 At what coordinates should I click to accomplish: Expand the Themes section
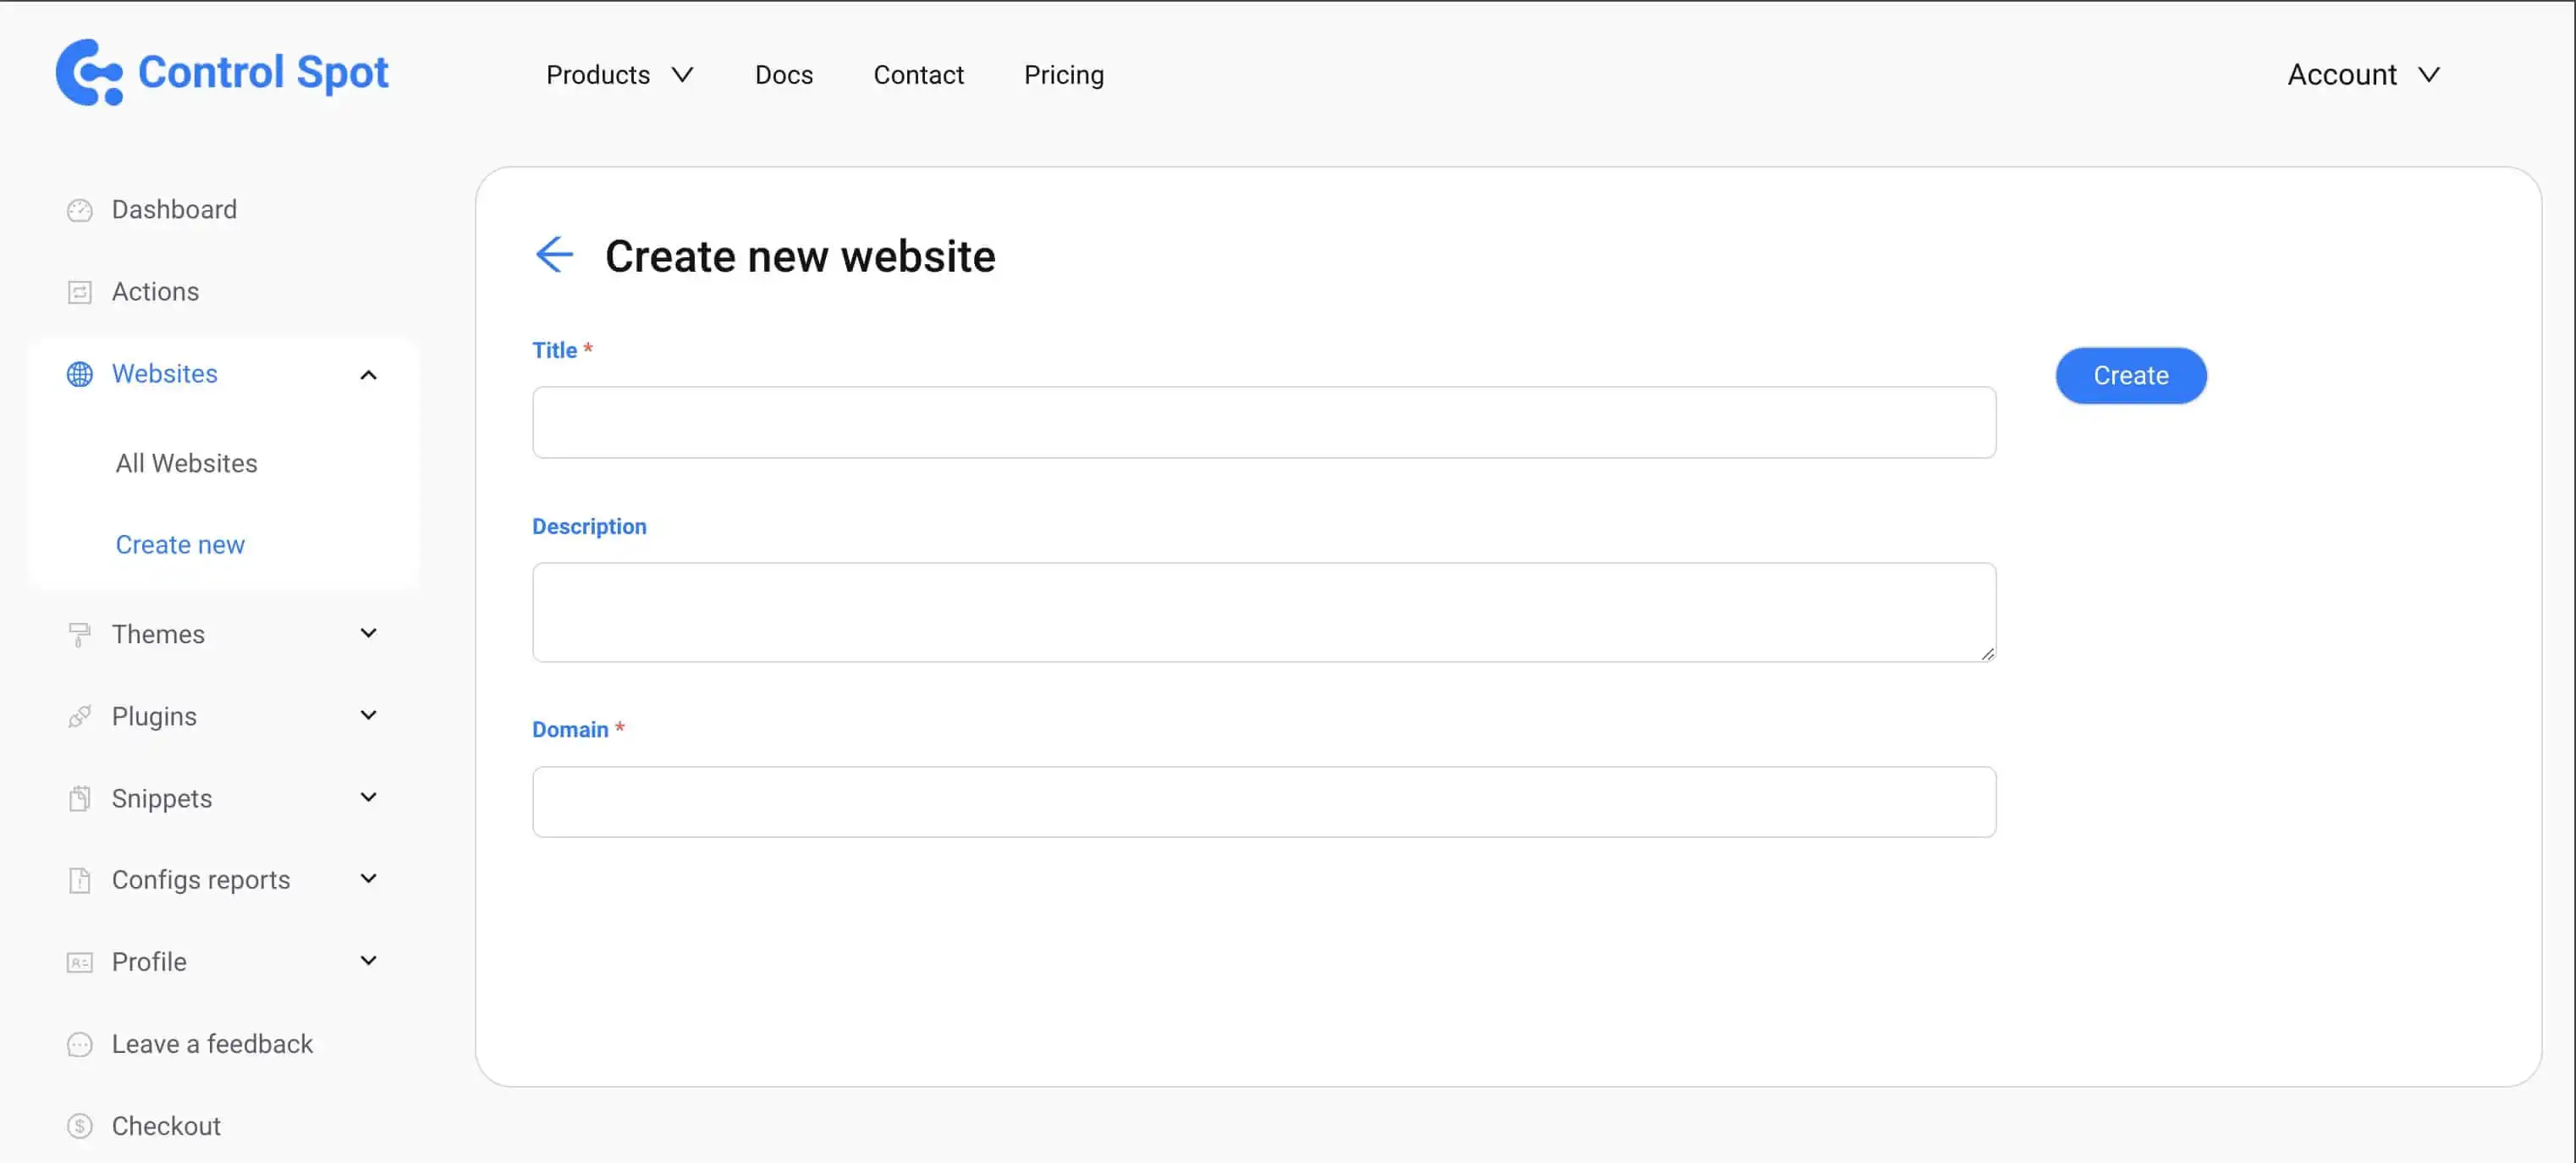tap(368, 633)
